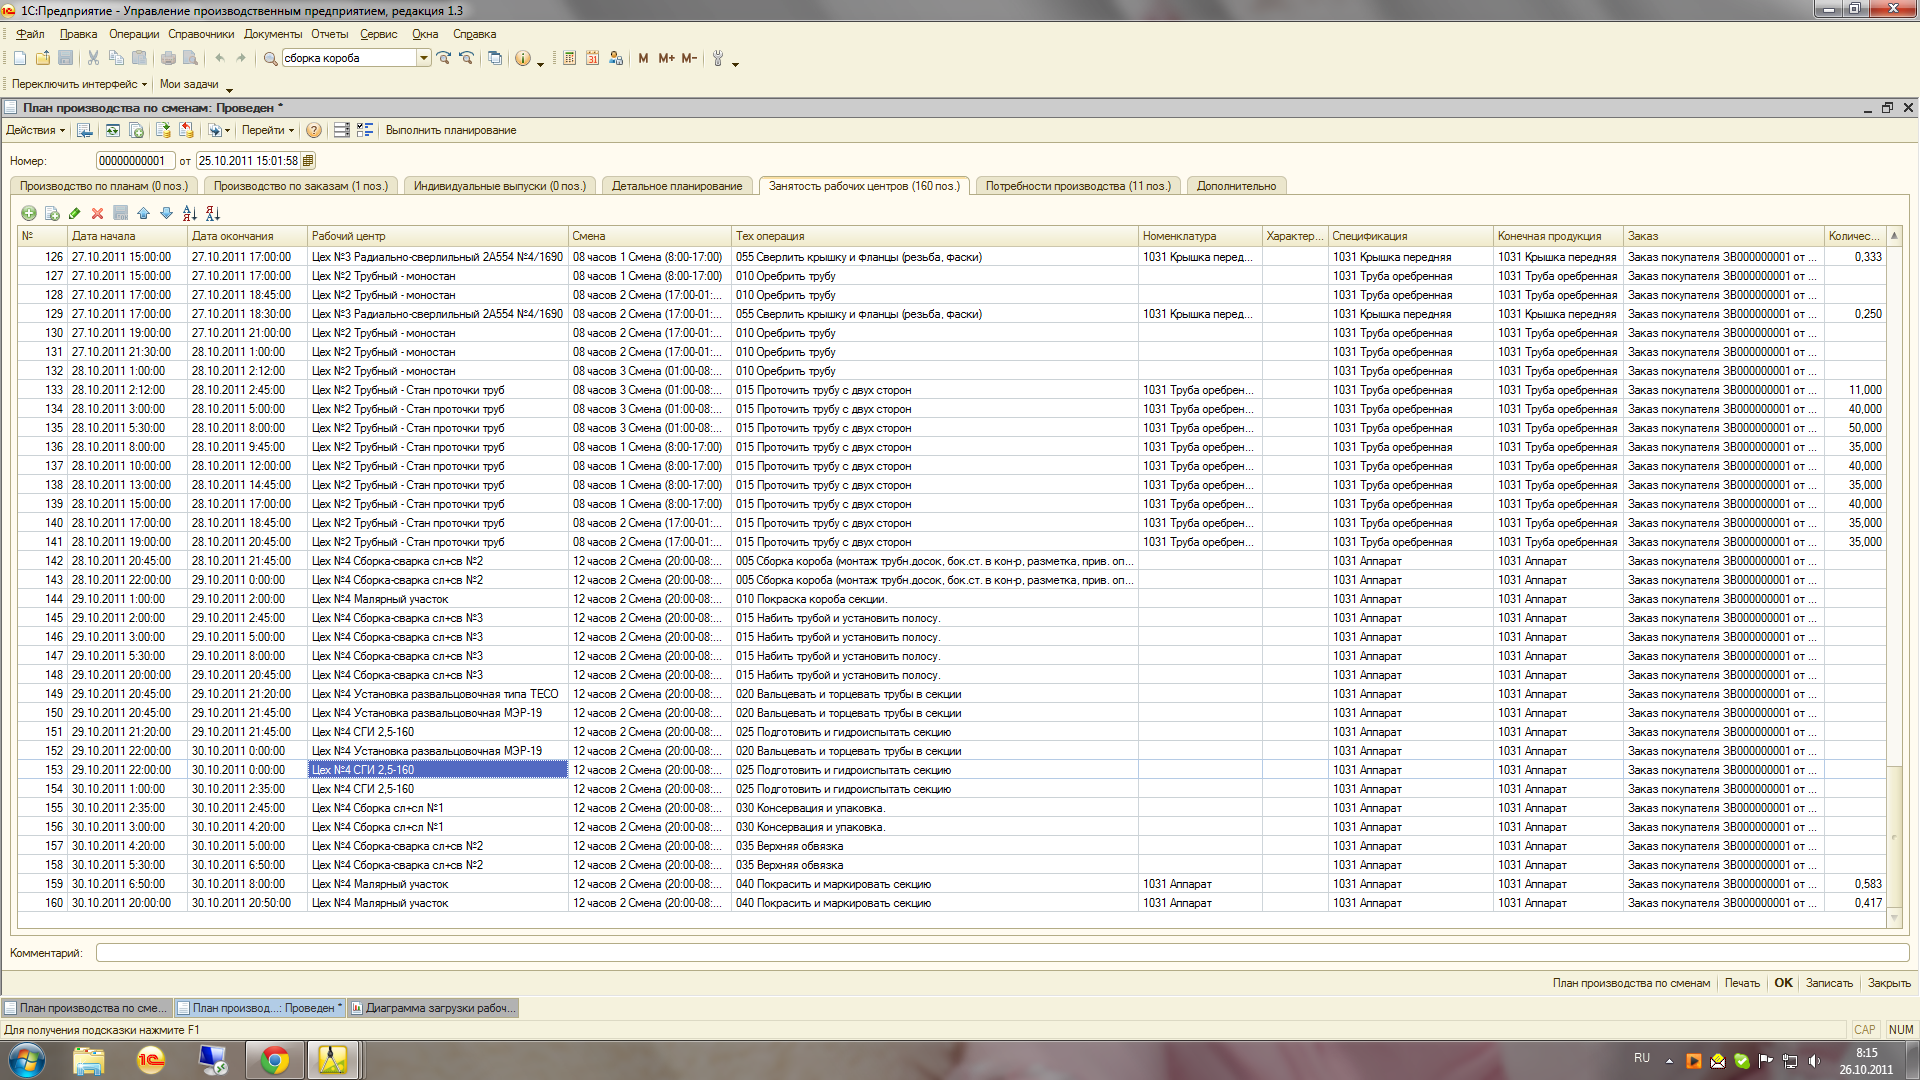Click Рабочий центр column header
1920x1080 pixels.
point(437,236)
